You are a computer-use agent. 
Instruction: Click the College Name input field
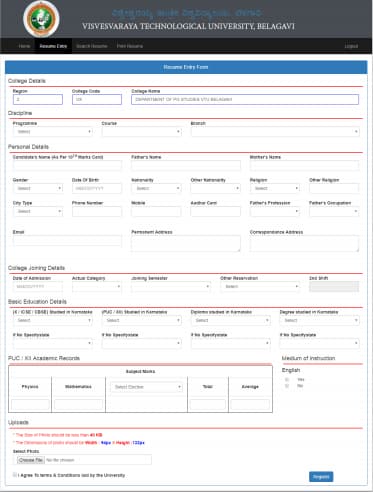245,99
